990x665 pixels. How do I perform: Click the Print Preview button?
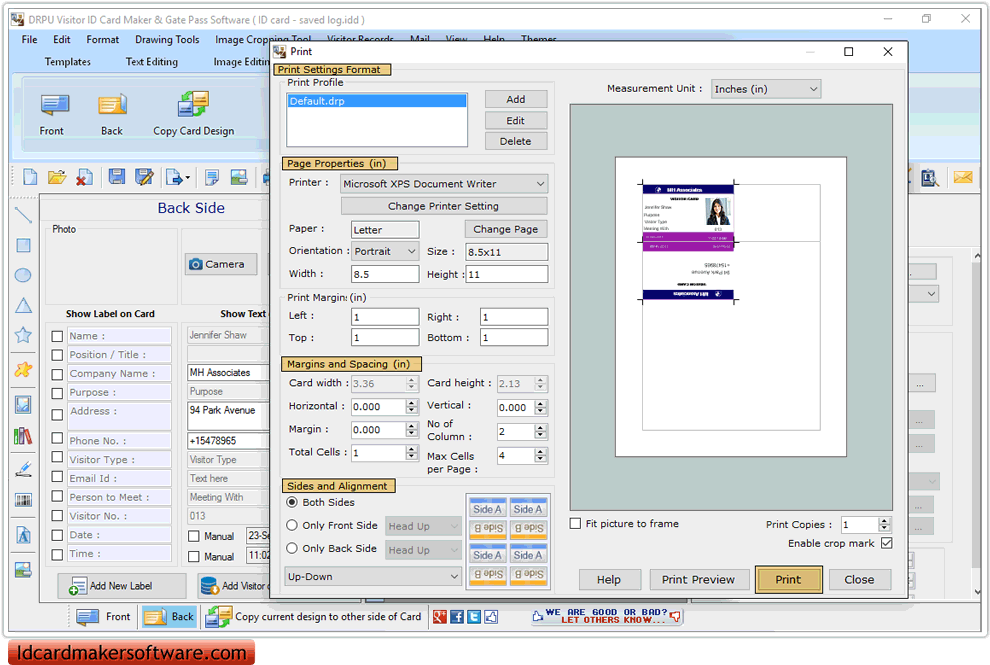click(x=699, y=579)
